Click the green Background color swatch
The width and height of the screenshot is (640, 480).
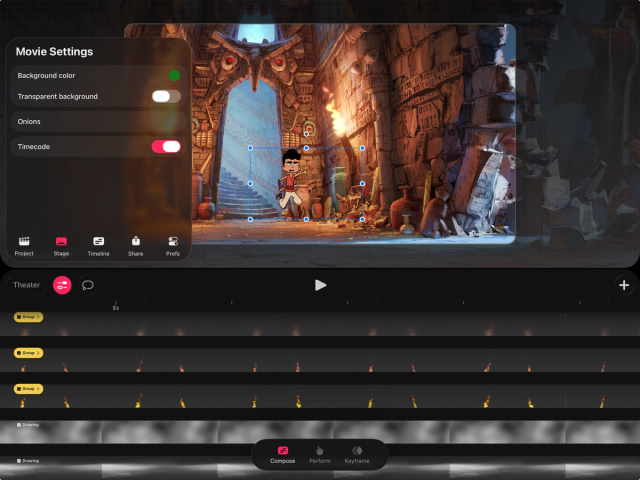point(174,75)
